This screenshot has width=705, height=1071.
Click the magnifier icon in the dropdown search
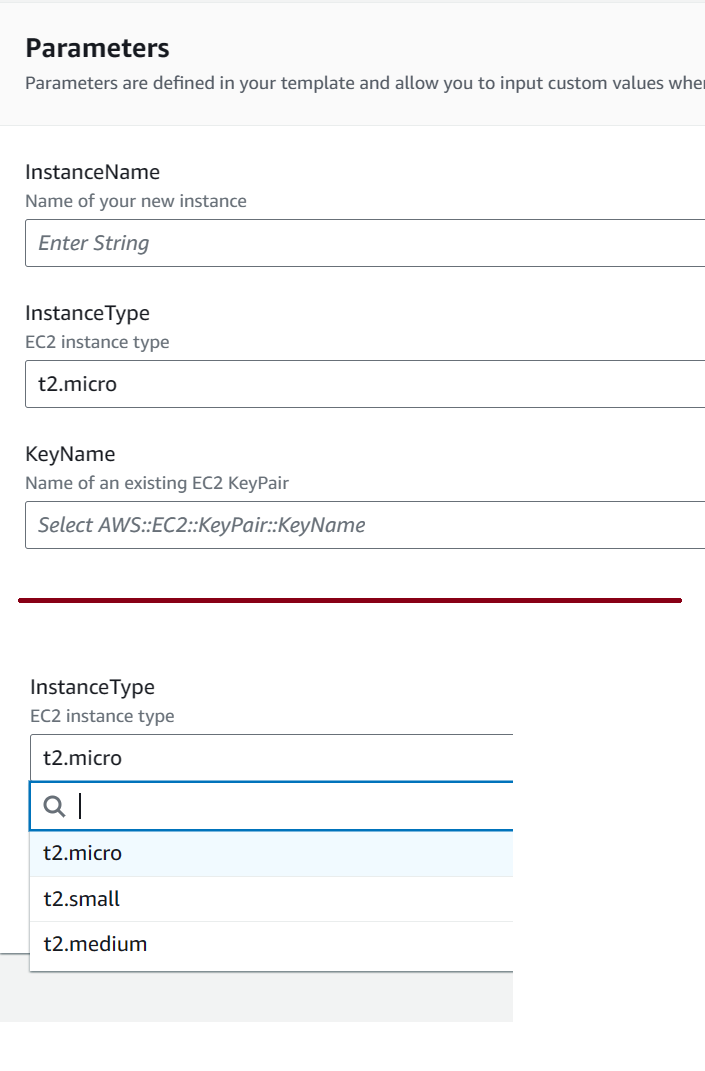click(x=55, y=807)
